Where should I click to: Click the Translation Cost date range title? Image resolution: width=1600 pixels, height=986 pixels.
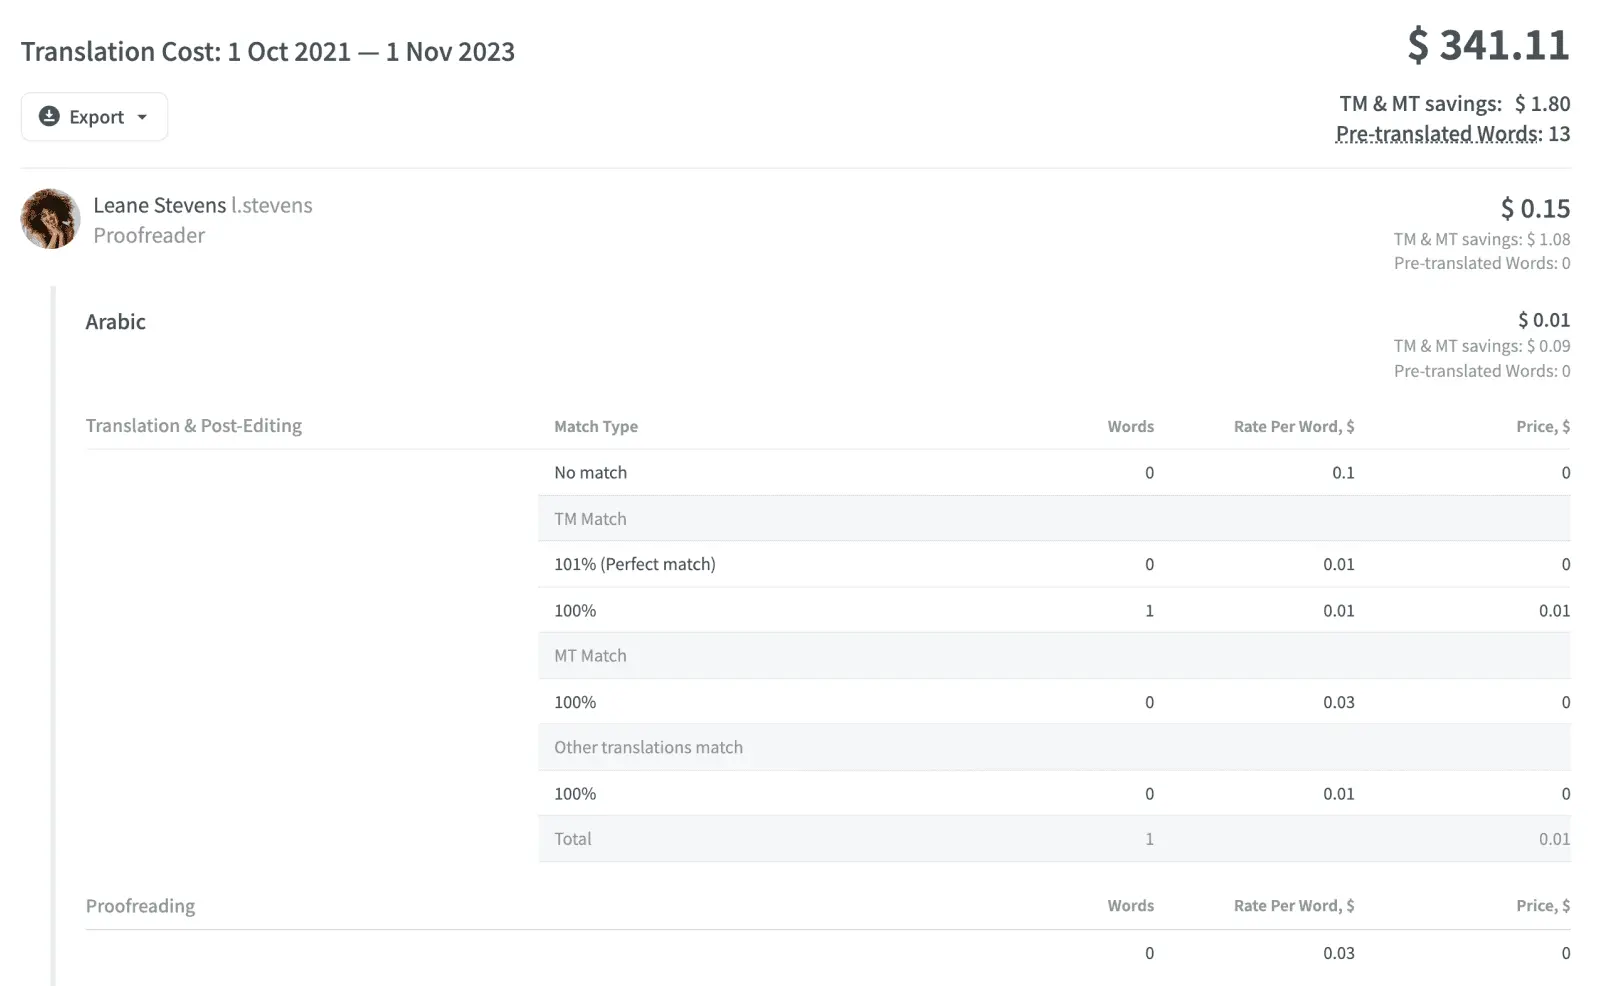tap(268, 51)
